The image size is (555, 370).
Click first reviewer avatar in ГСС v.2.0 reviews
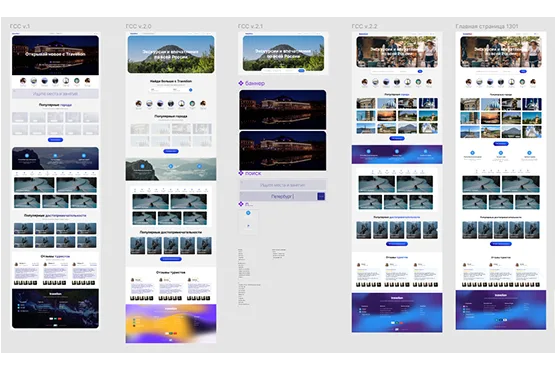click(x=133, y=280)
